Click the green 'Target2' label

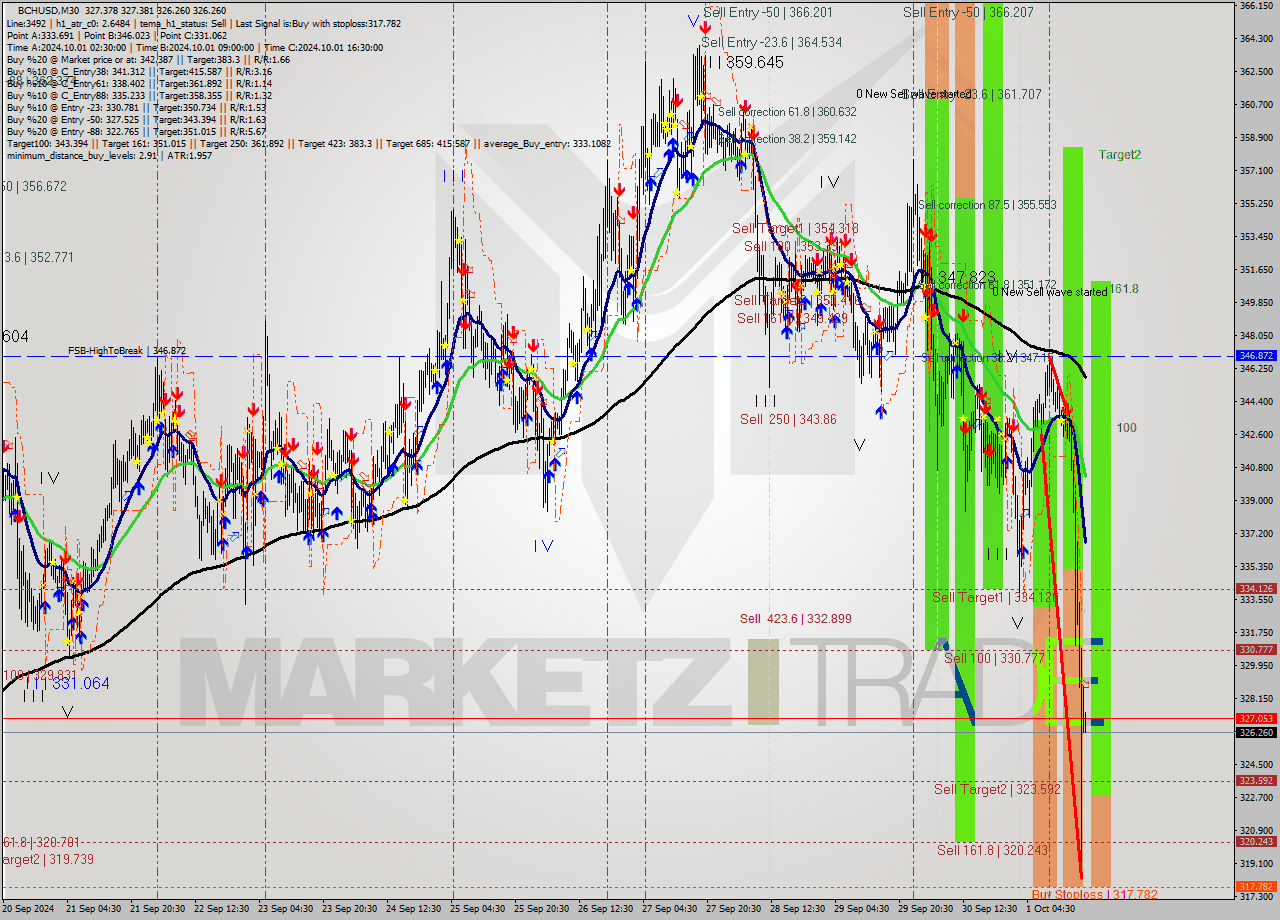pos(1120,154)
